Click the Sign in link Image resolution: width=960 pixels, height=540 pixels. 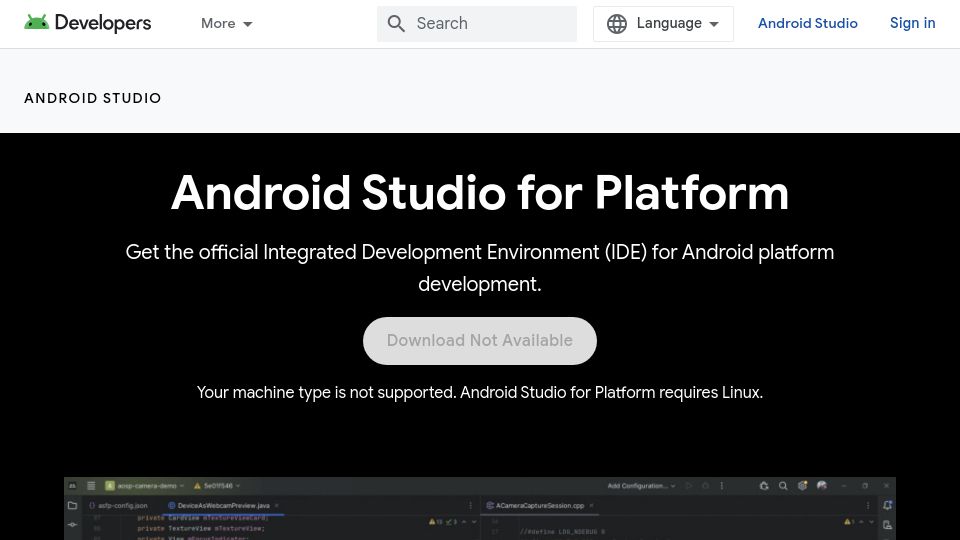click(x=912, y=23)
